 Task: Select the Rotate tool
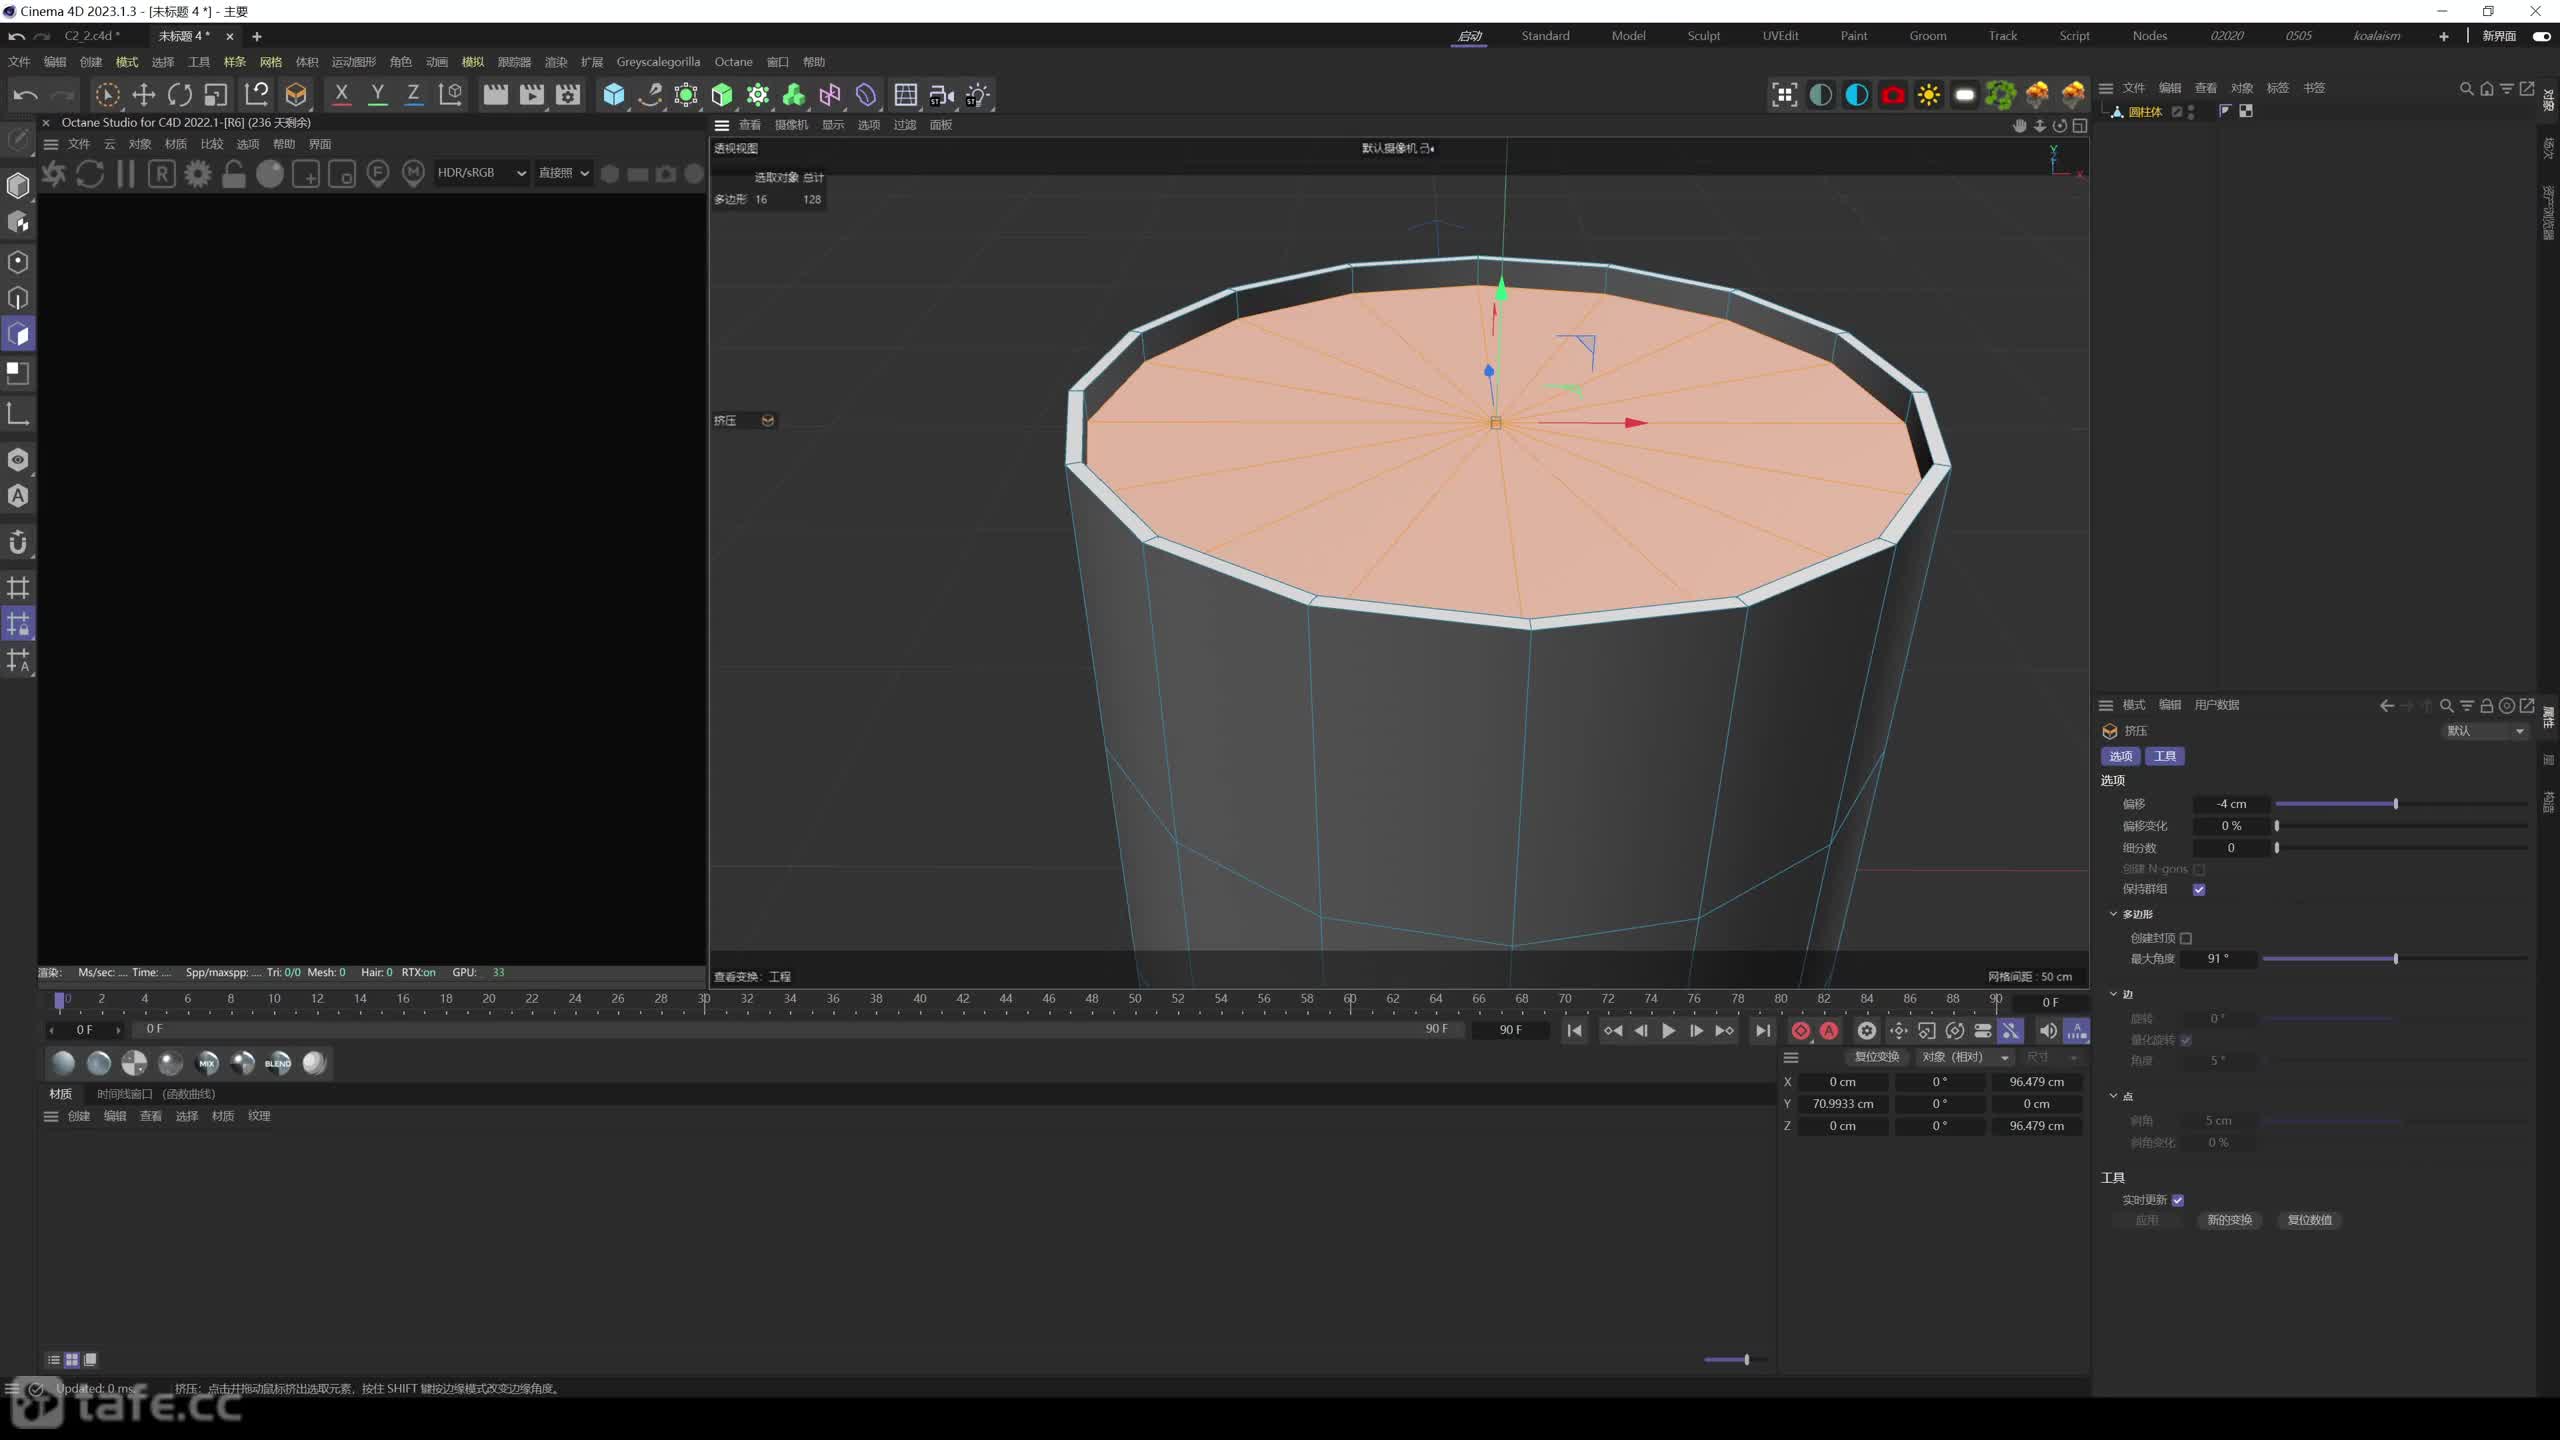coord(180,95)
